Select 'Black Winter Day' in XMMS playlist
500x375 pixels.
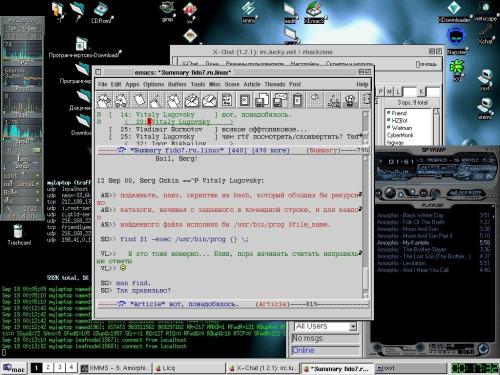click(433, 215)
